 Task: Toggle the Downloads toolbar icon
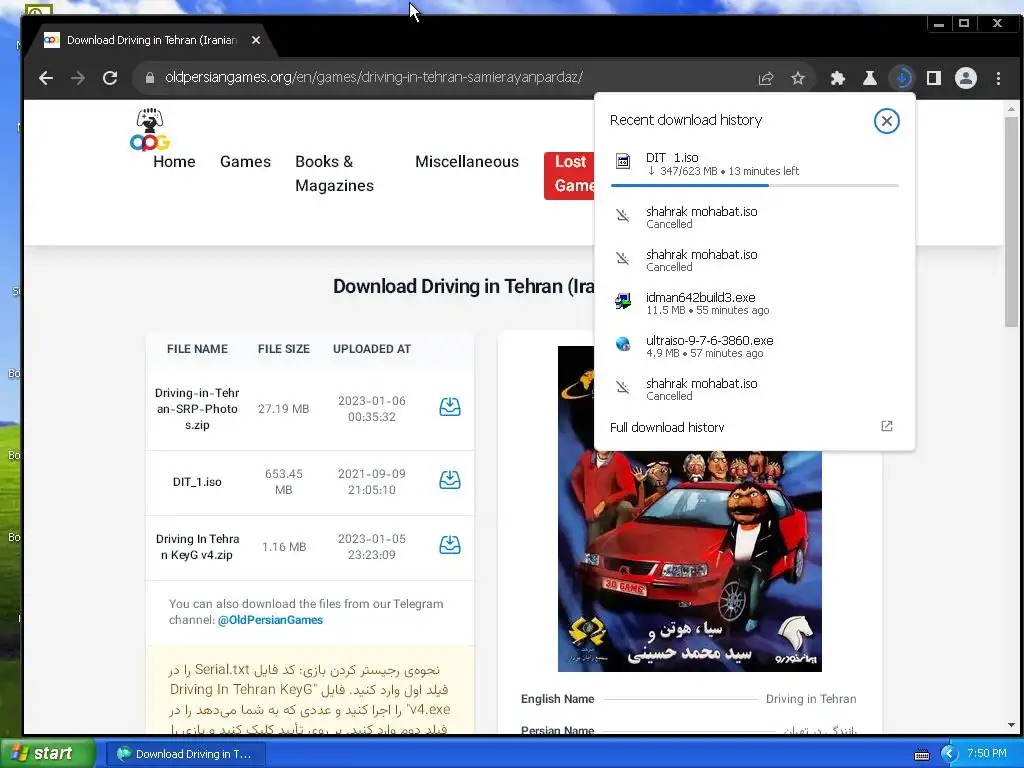902,78
